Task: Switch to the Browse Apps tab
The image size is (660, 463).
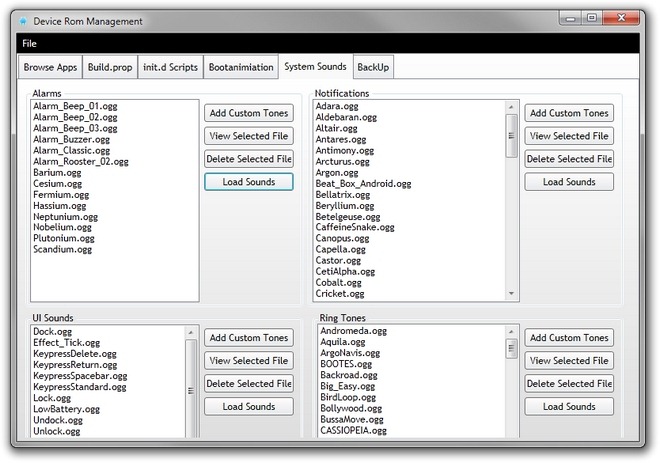Action: tap(50, 67)
